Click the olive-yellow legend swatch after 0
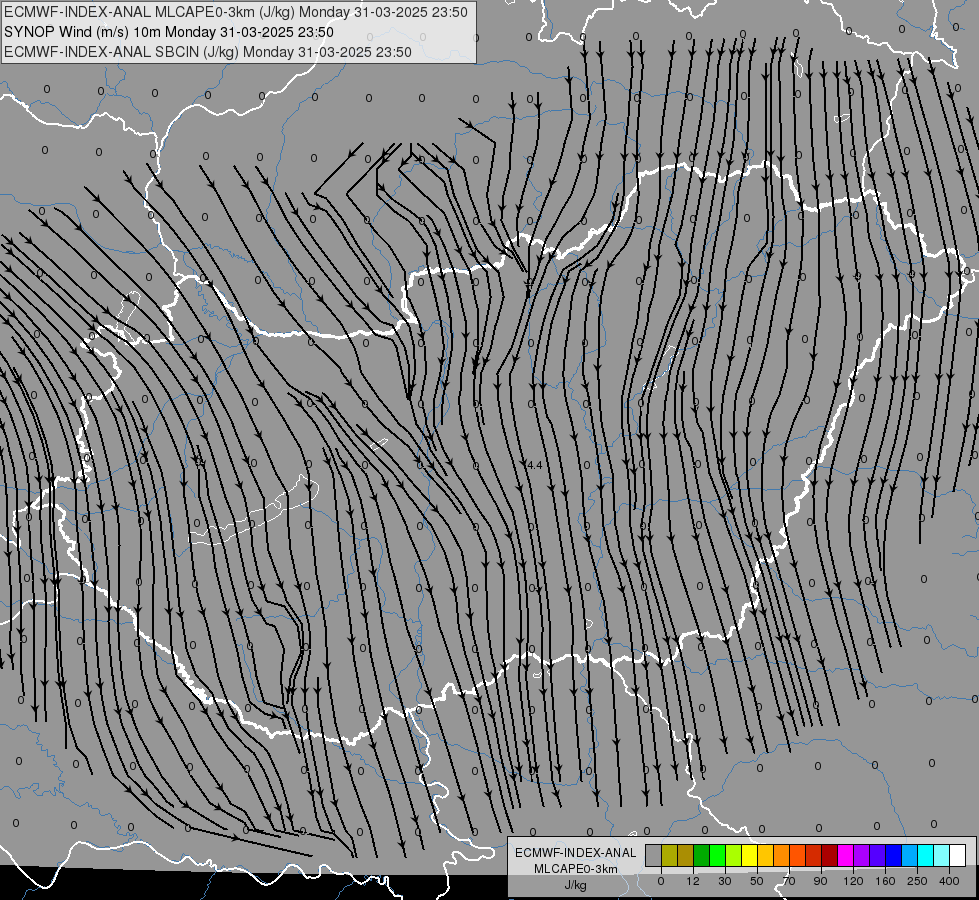This screenshot has width=979, height=900. [x=669, y=856]
